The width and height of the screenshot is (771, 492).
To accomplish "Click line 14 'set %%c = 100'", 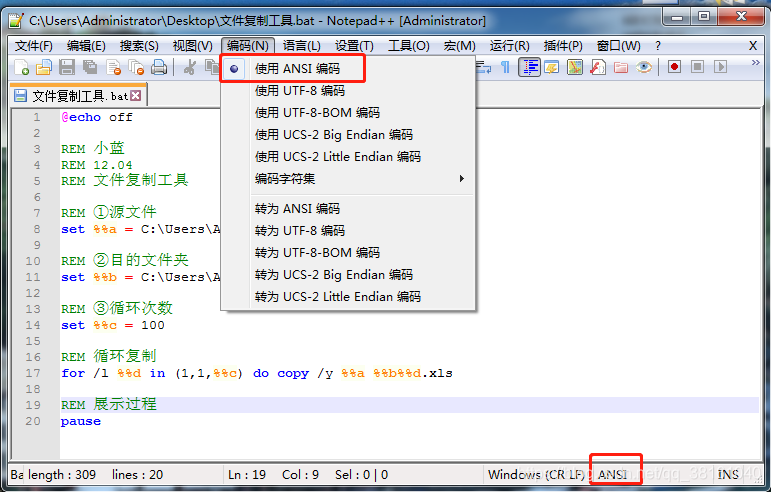I will tap(113, 325).
